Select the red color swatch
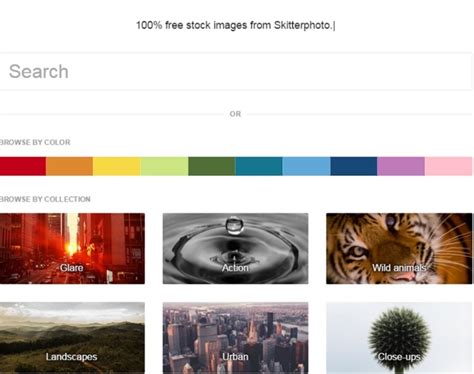 [x=23, y=166]
